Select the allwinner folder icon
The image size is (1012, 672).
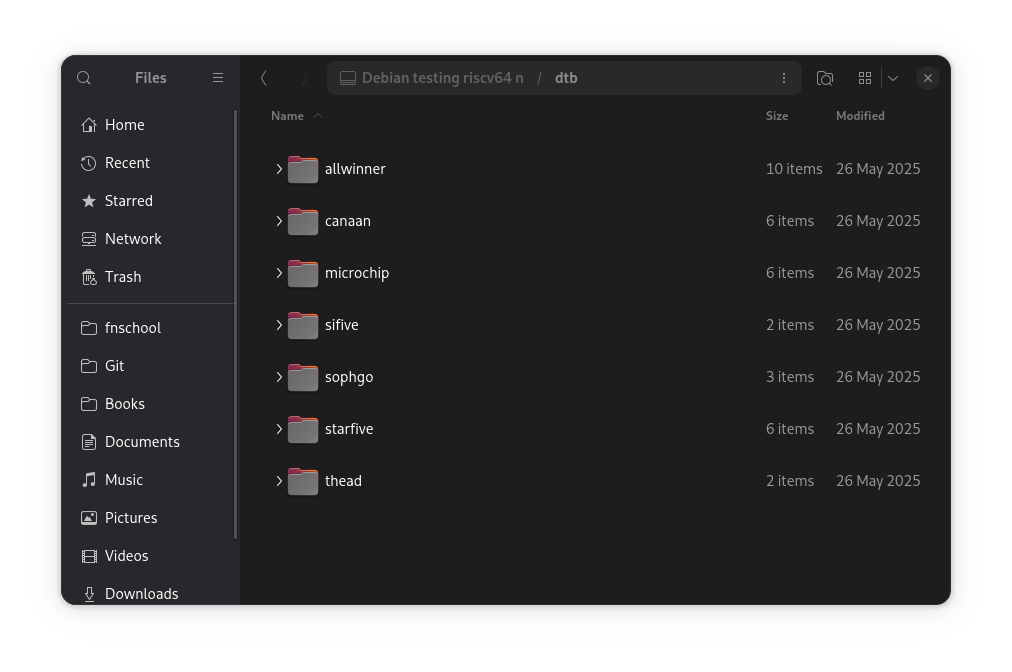pyautogui.click(x=303, y=169)
